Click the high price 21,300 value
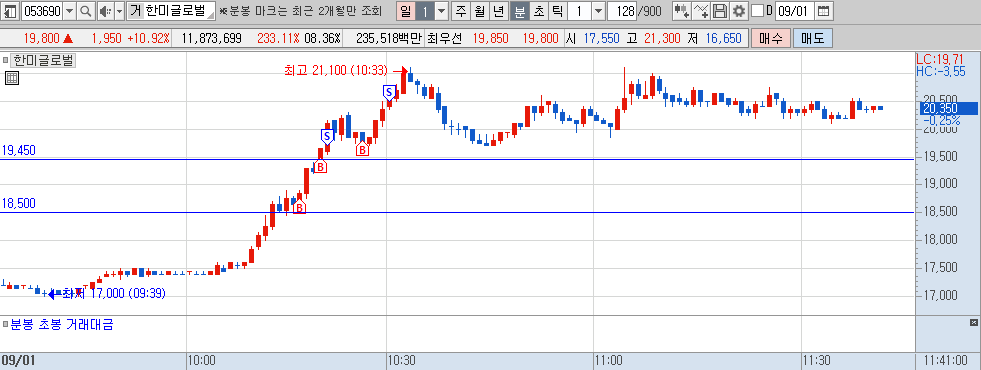 663,38
